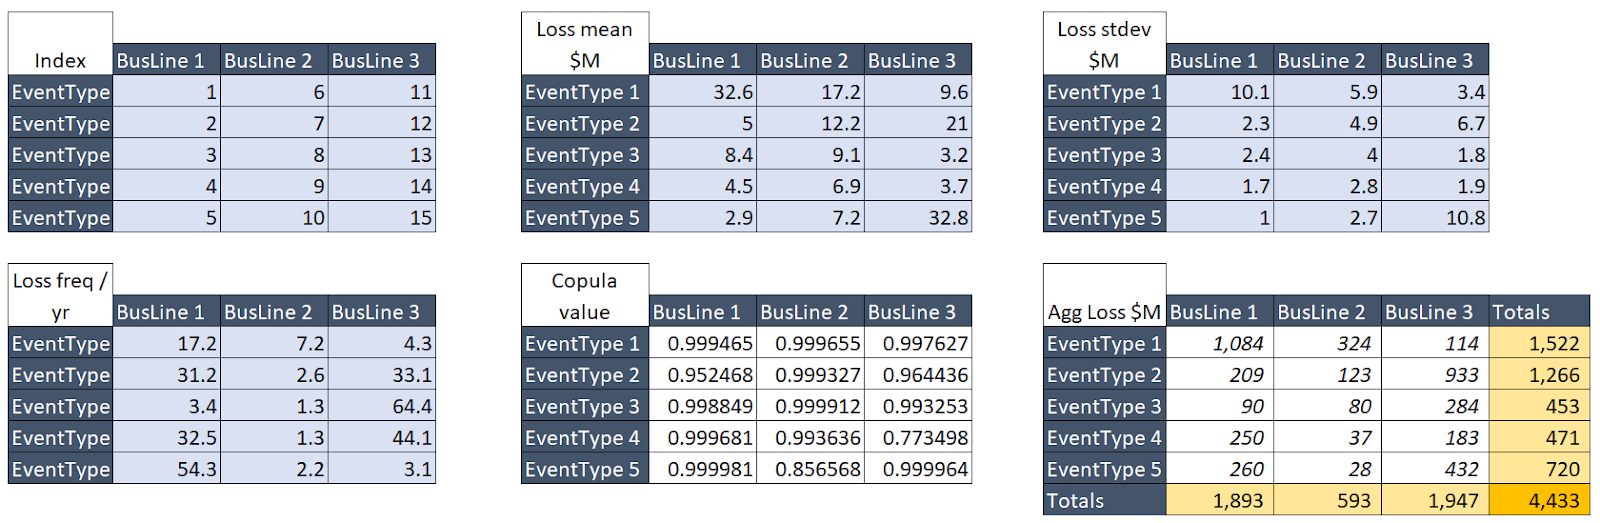The width and height of the screenshot is (1600, 523).
Task: Click the index cell with value 7
Action: [274, 123]
